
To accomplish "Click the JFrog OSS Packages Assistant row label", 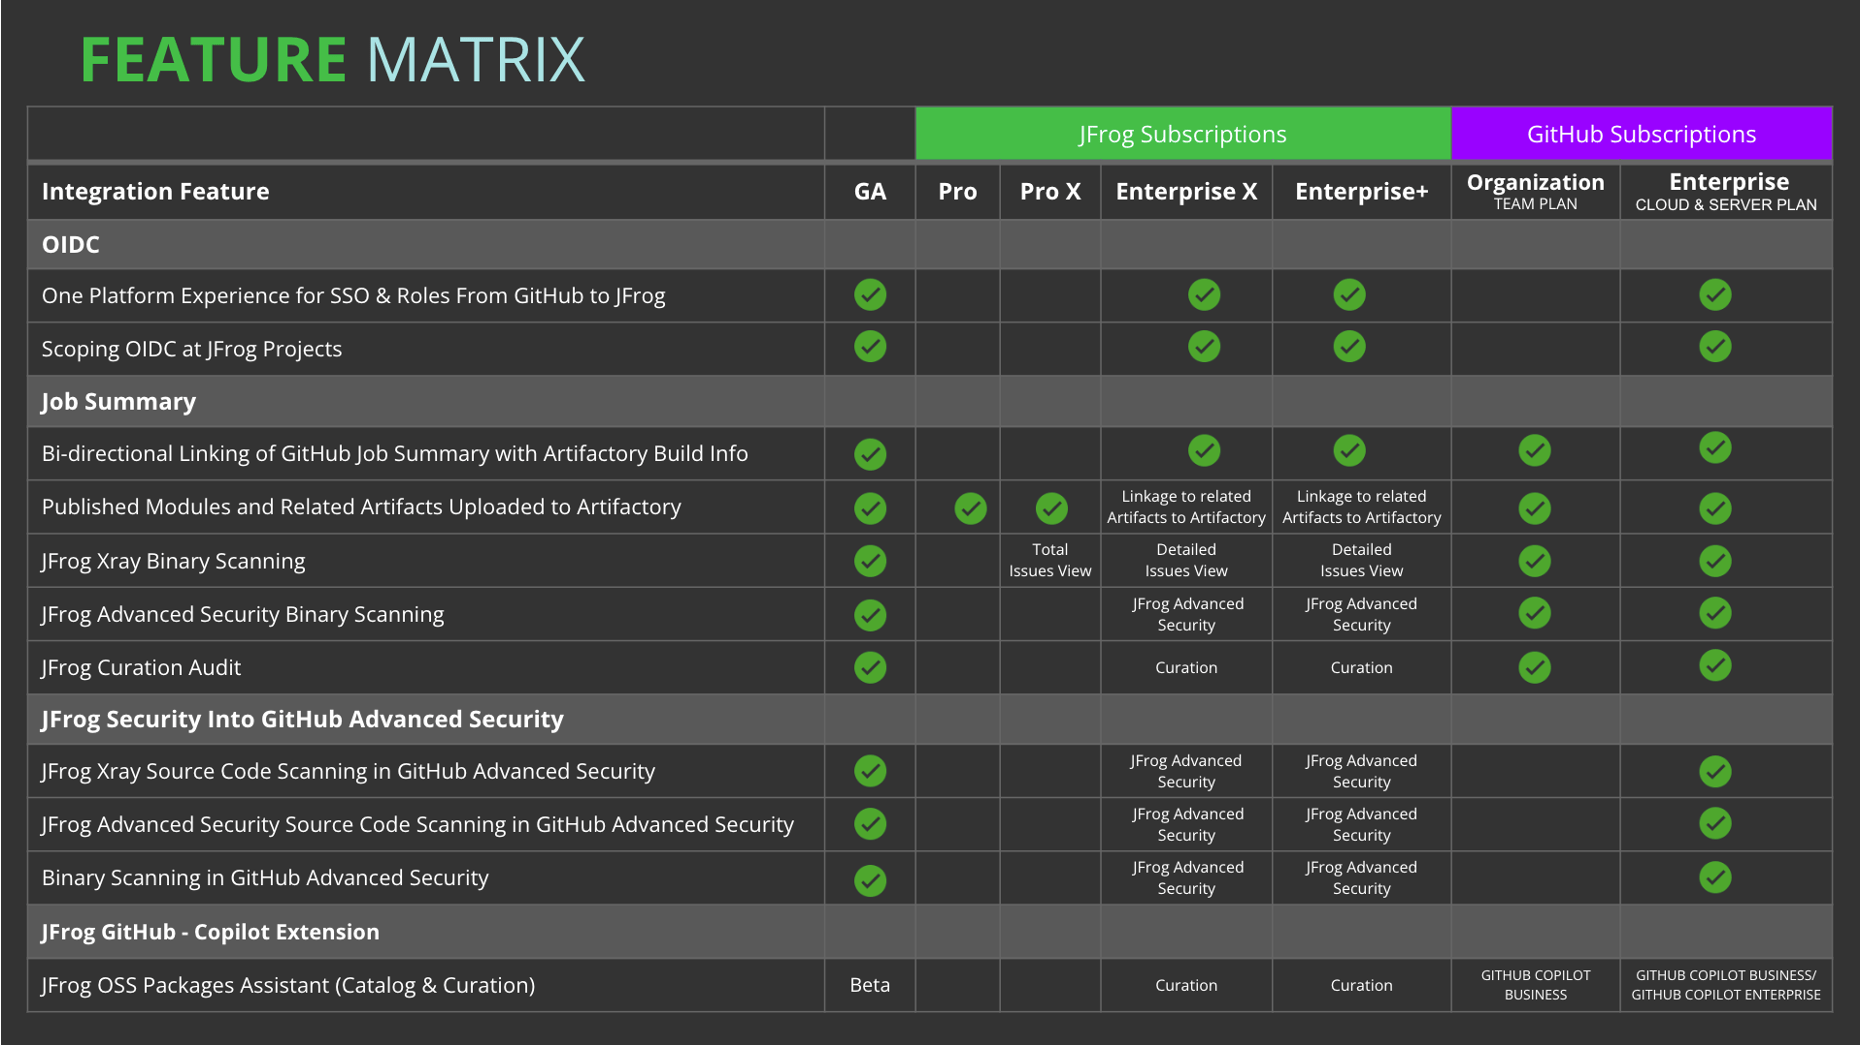I will click(288, 985).
